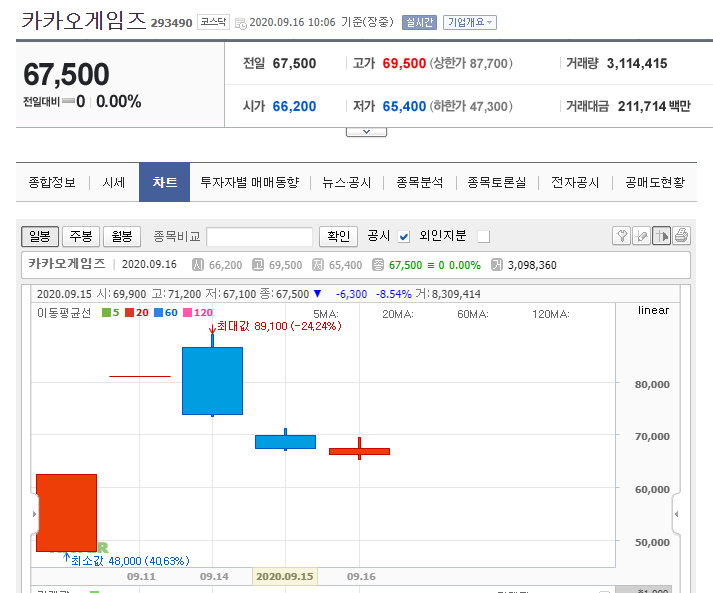This screenshot has width=713, height=593.
Task: Switch to 월봉 monthly candles
Action: coord(122,236)
